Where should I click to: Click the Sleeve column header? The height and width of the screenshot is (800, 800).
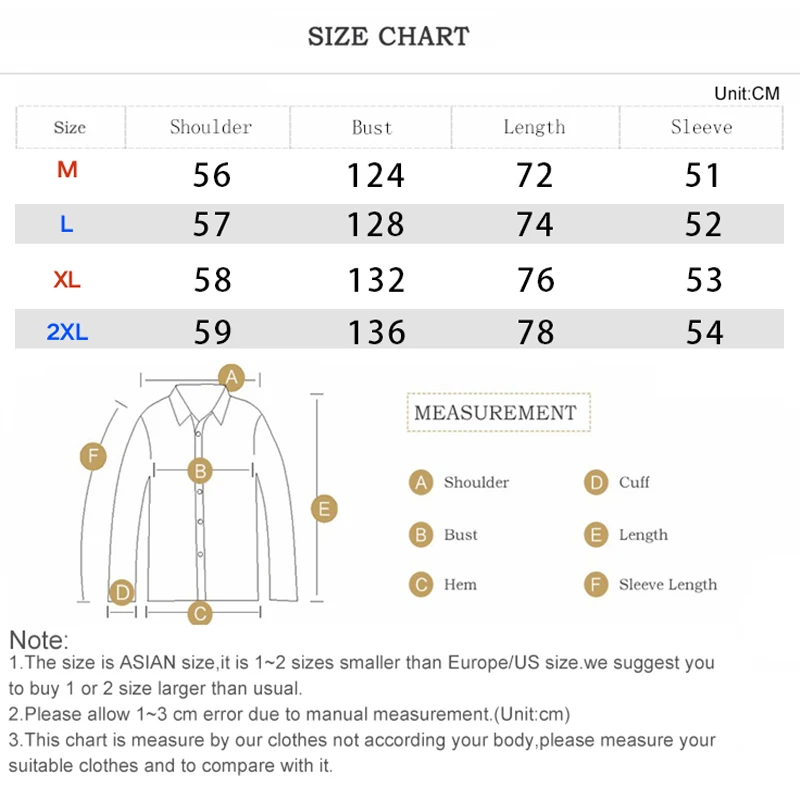(701, 127)
